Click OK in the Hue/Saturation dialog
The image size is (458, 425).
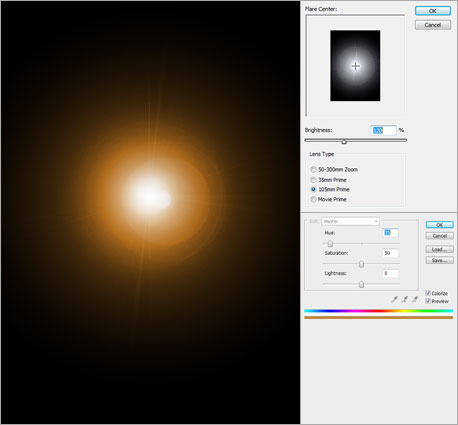point(439,225)
